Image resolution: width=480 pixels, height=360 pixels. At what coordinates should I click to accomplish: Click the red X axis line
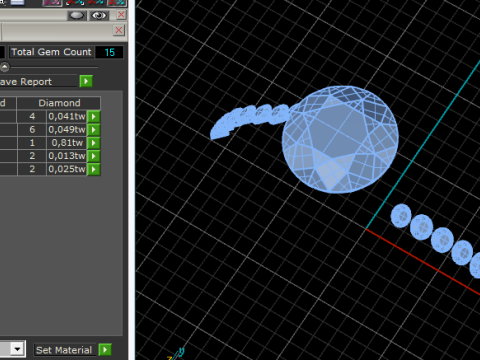pyautogui.click(x=423, y=261)
